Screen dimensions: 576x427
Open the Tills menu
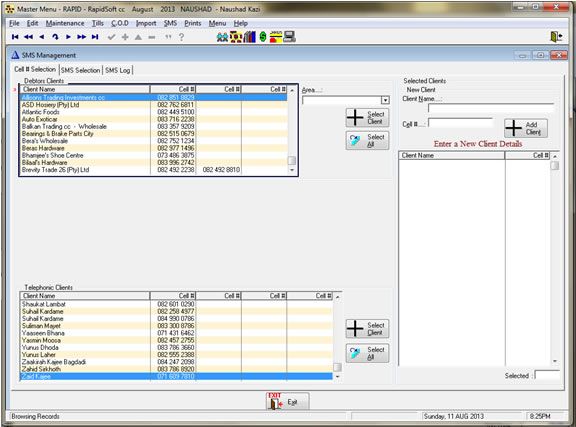tap(98, 23)
